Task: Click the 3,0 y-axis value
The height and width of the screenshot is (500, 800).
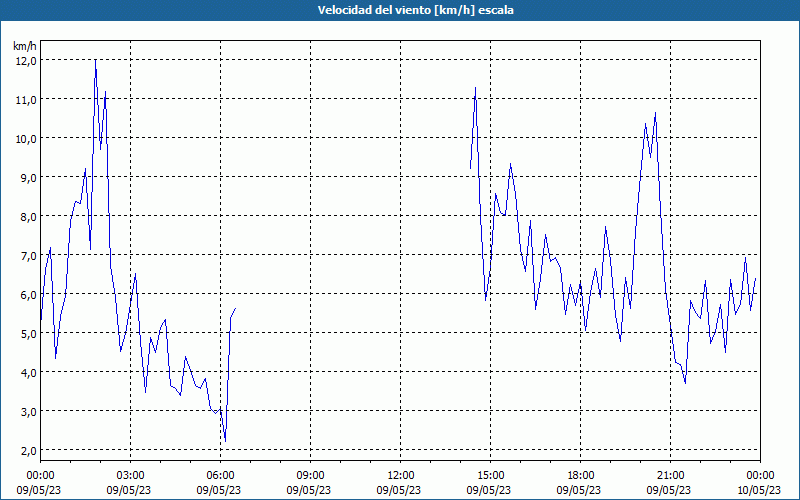Action: (x=28, y=412)
